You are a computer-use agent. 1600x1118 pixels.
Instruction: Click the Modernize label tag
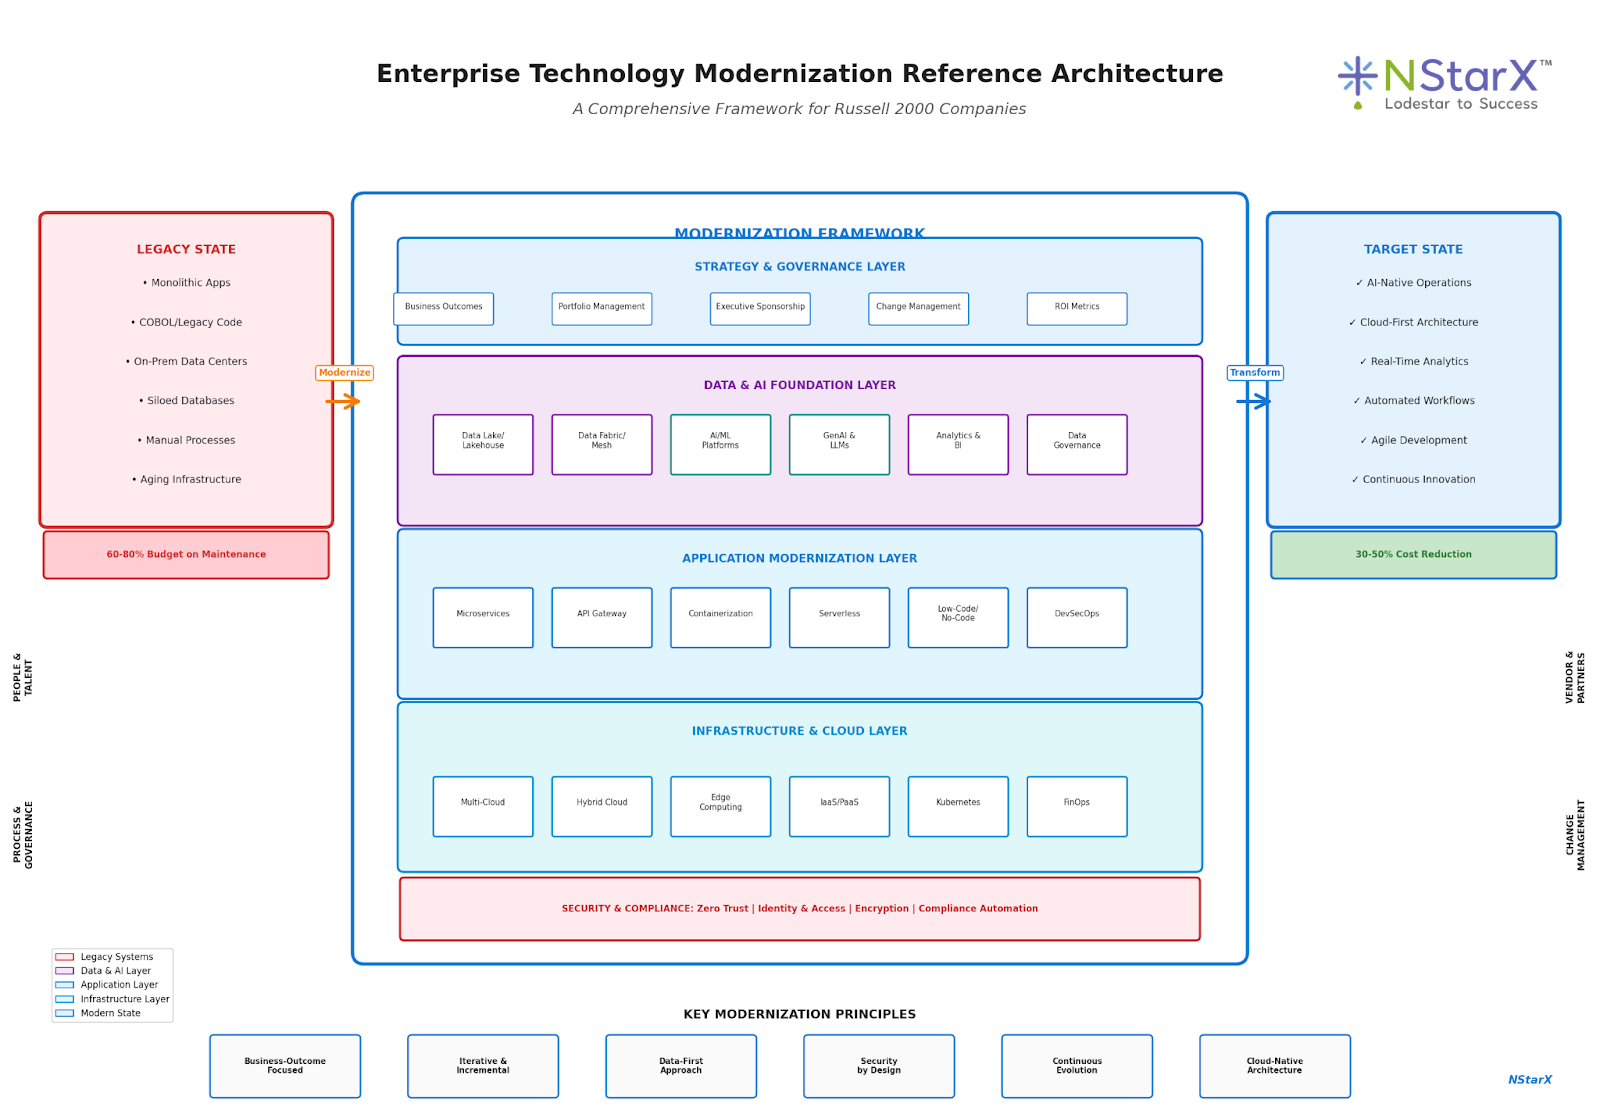344,373
